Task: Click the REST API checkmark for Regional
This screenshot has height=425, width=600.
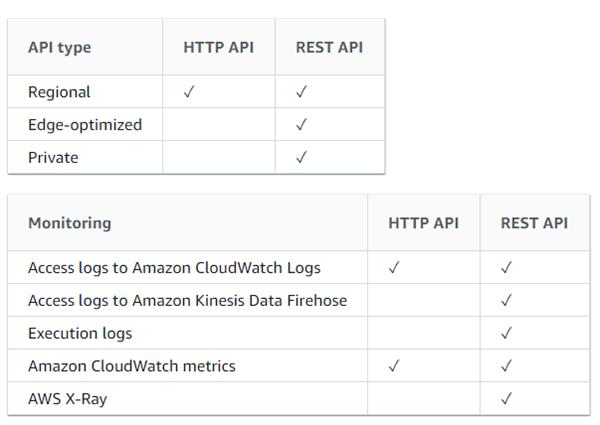Action: click(301, 92)
